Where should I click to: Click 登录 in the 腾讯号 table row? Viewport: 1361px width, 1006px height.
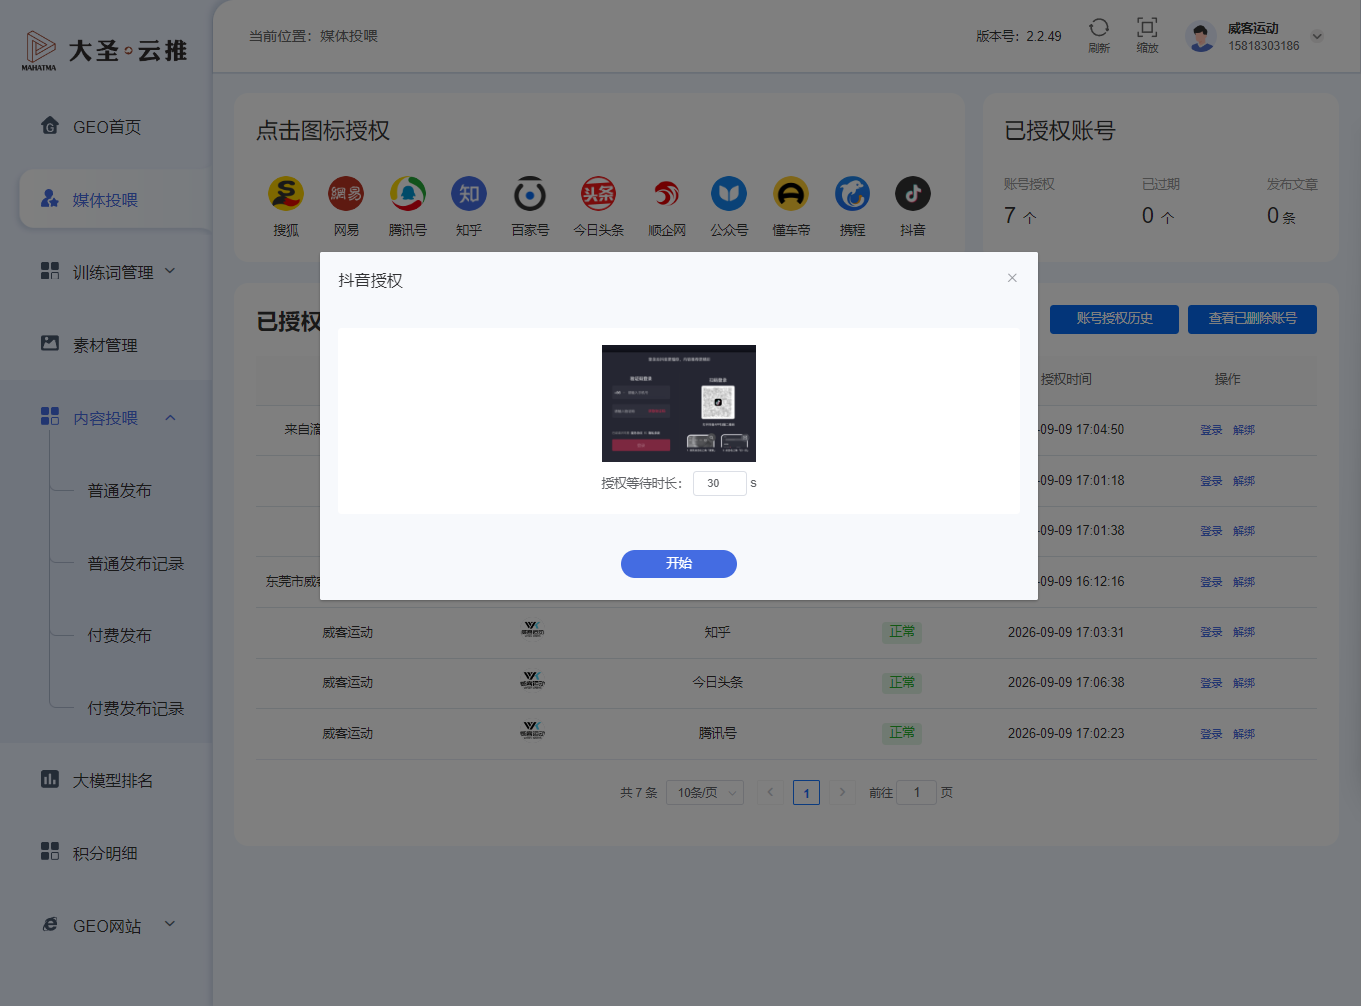point(1211,734)
